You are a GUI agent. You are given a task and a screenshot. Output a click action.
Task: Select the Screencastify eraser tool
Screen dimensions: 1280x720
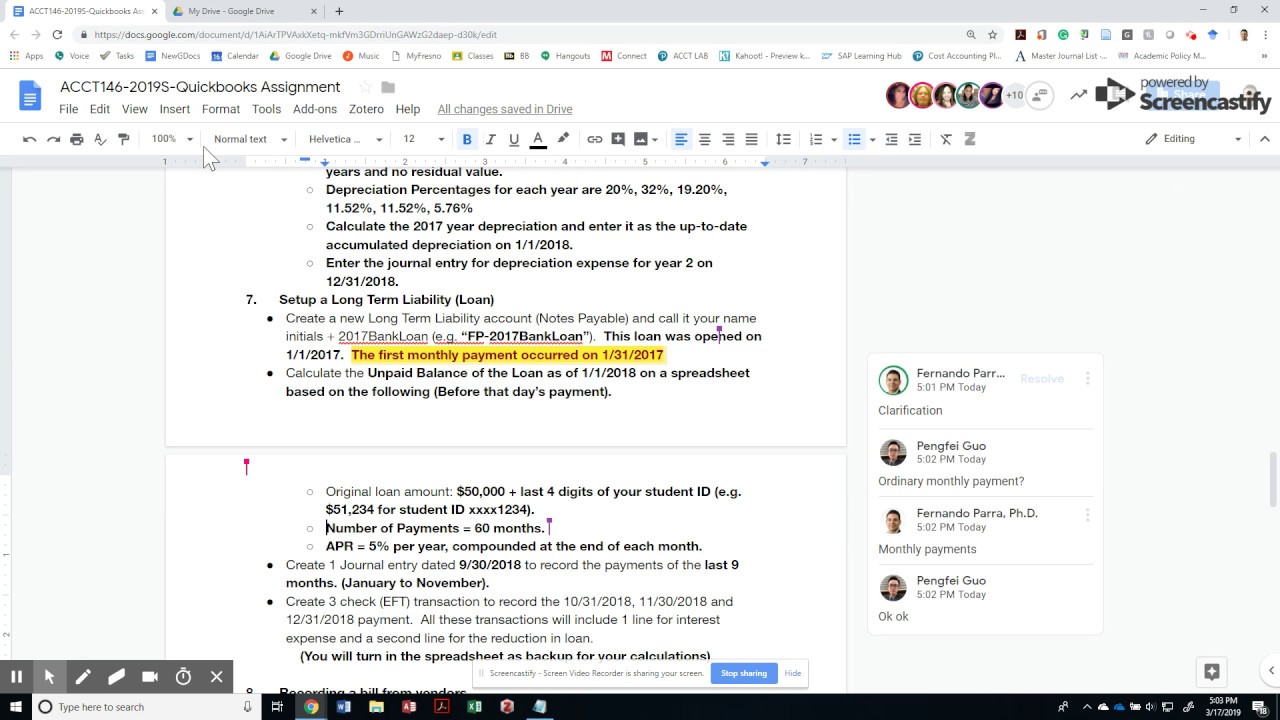tap(116, 677)
